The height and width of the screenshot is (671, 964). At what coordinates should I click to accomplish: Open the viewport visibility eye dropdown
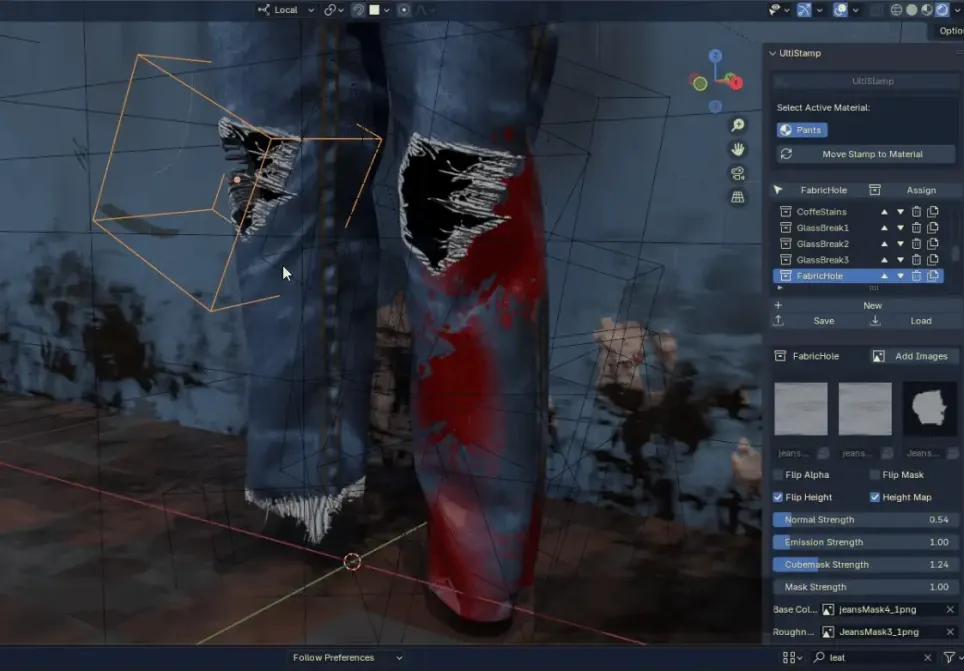click(779, 10)
